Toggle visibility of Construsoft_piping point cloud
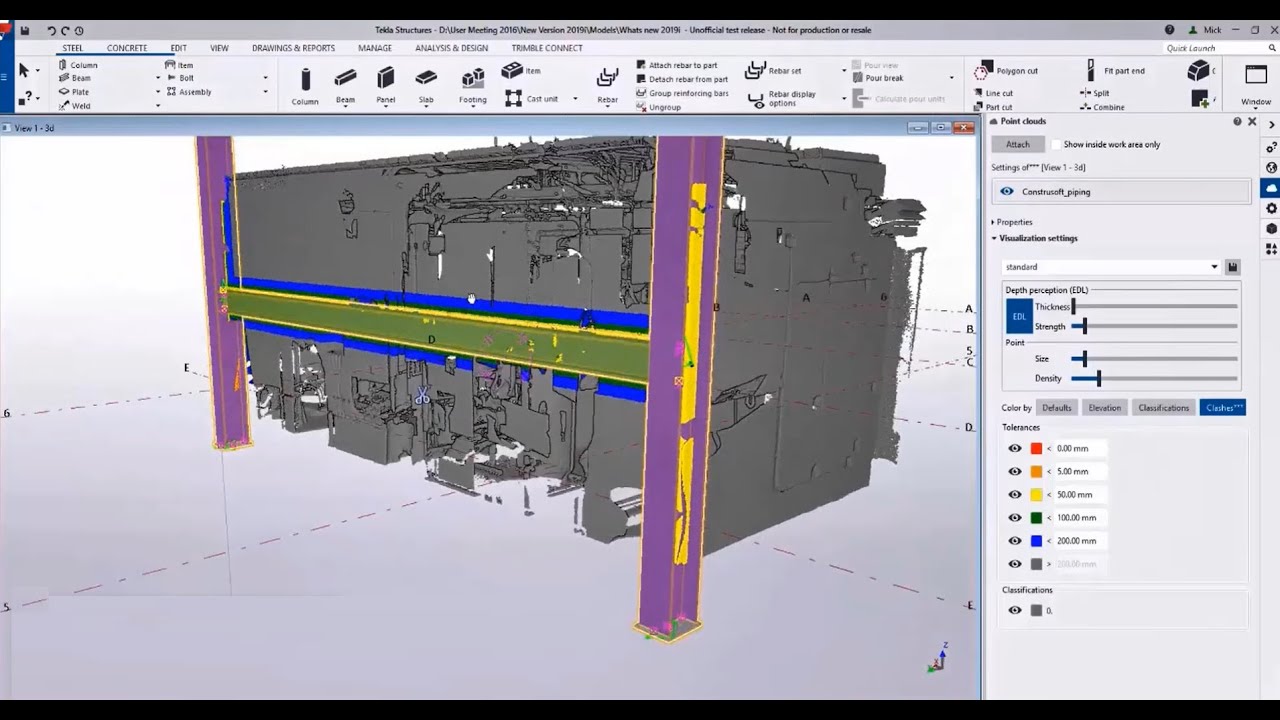Screen dimensions: 1280x720 tap(1007, 191)
